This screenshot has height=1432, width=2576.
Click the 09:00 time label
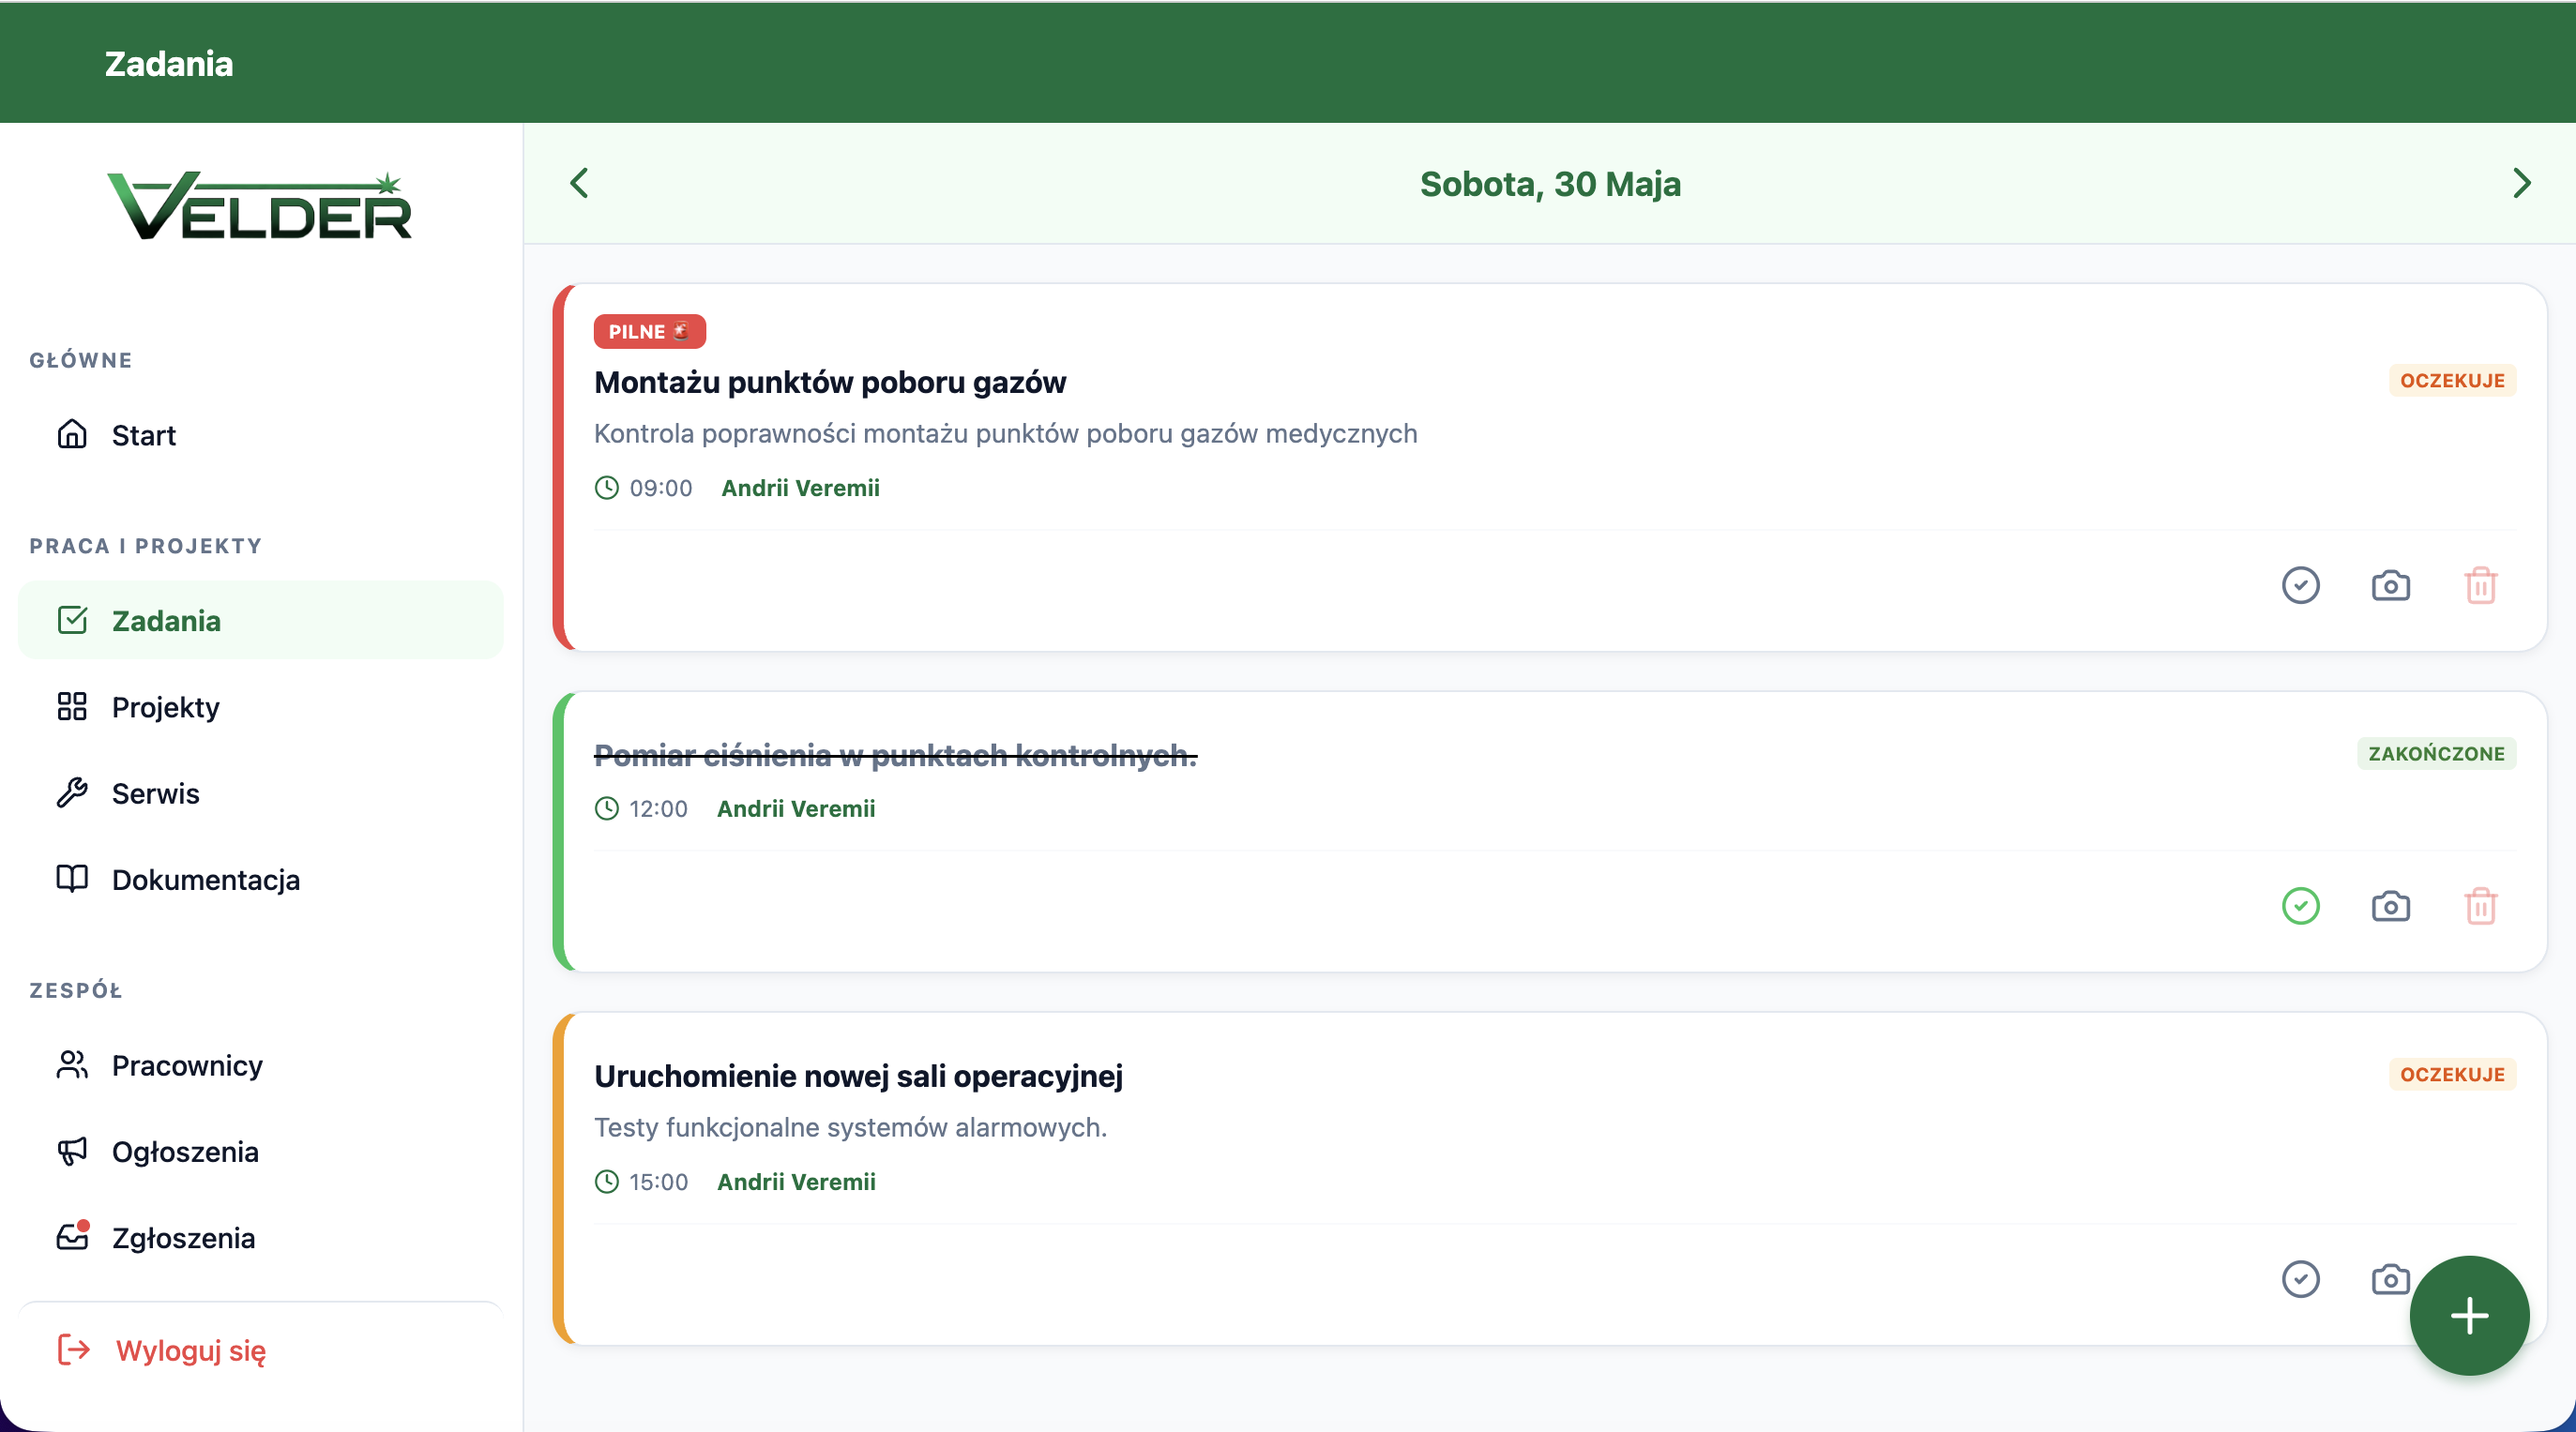(661, 488)
